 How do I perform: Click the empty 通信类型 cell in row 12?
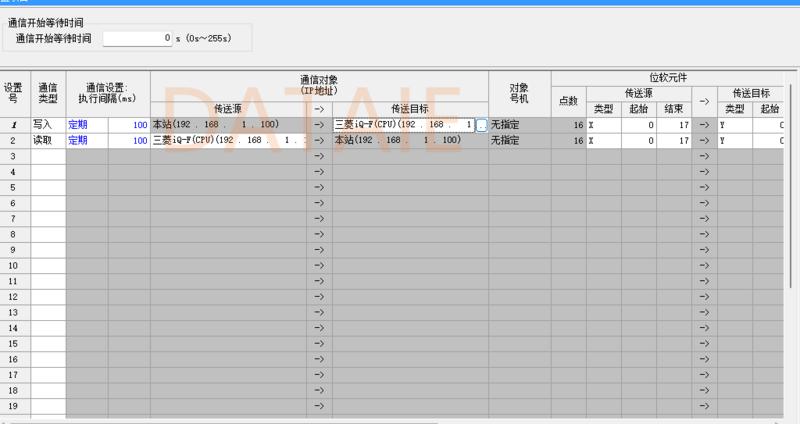[48, 296]
